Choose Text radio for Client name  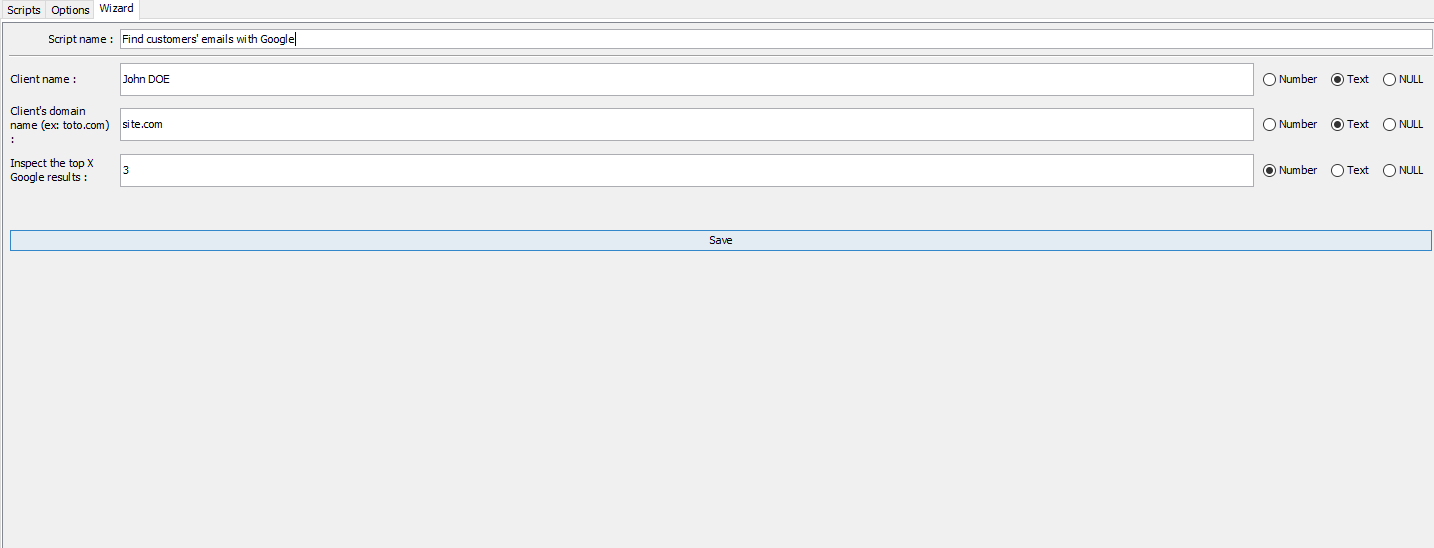tap(1349, 79)
